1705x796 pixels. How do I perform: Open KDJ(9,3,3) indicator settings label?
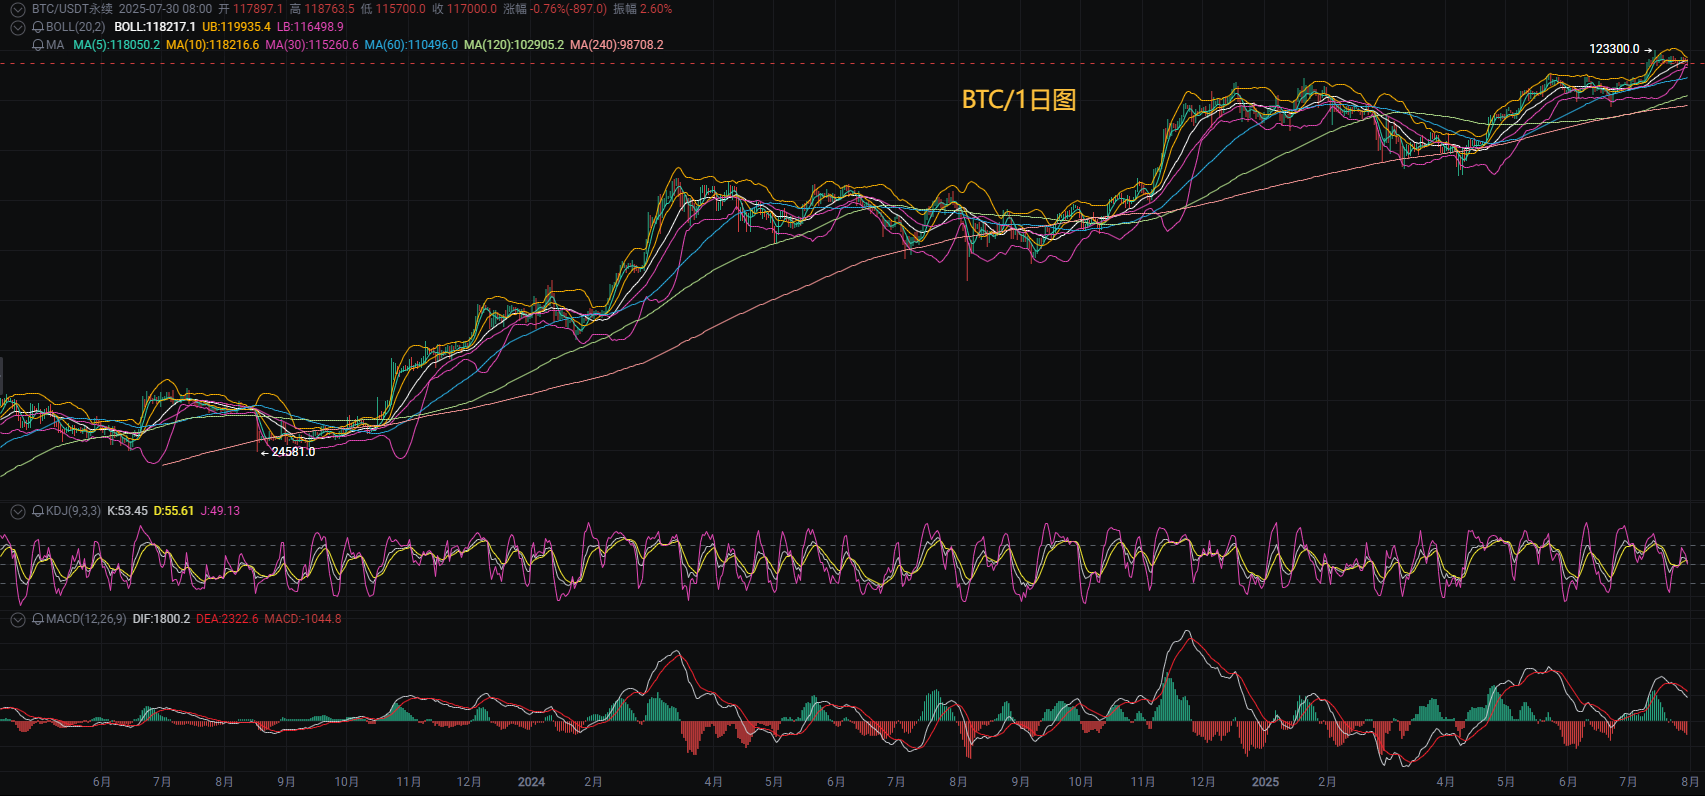[73, 511]
